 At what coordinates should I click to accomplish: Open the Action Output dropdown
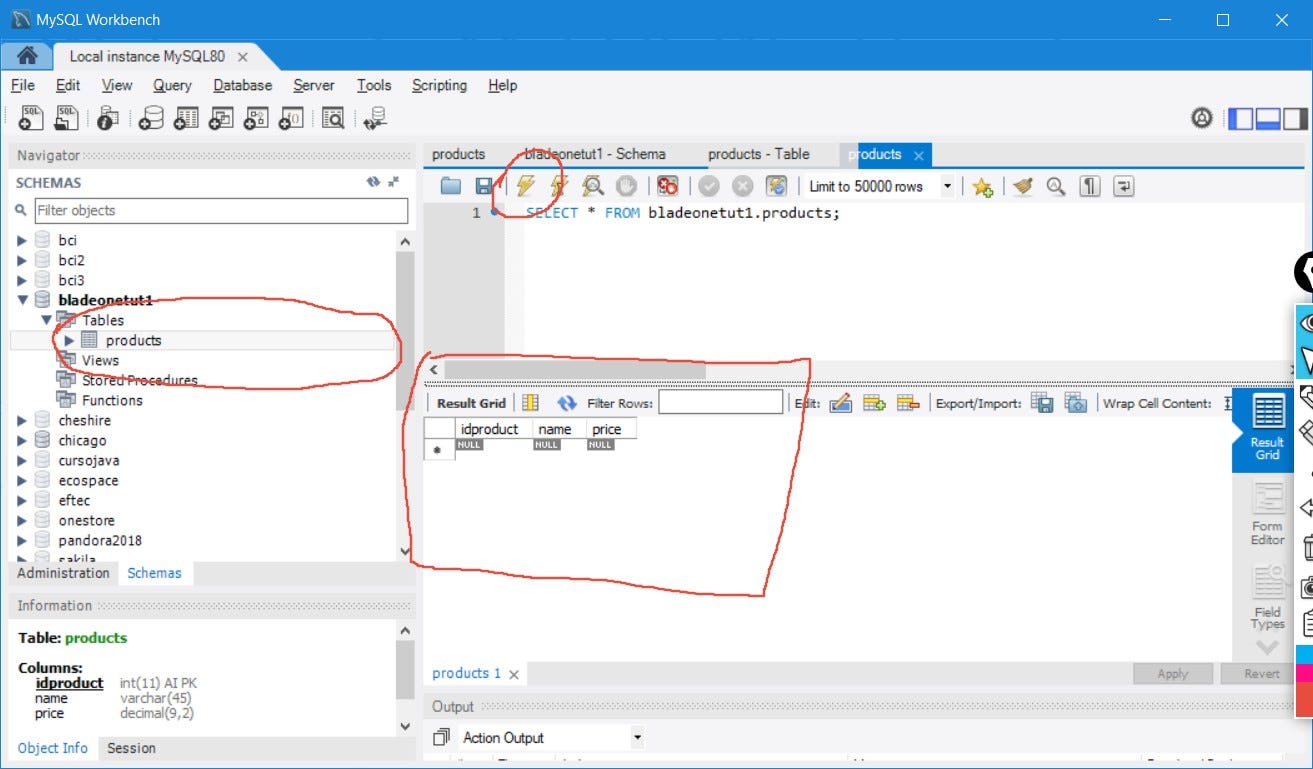click(x=551, y=737)
